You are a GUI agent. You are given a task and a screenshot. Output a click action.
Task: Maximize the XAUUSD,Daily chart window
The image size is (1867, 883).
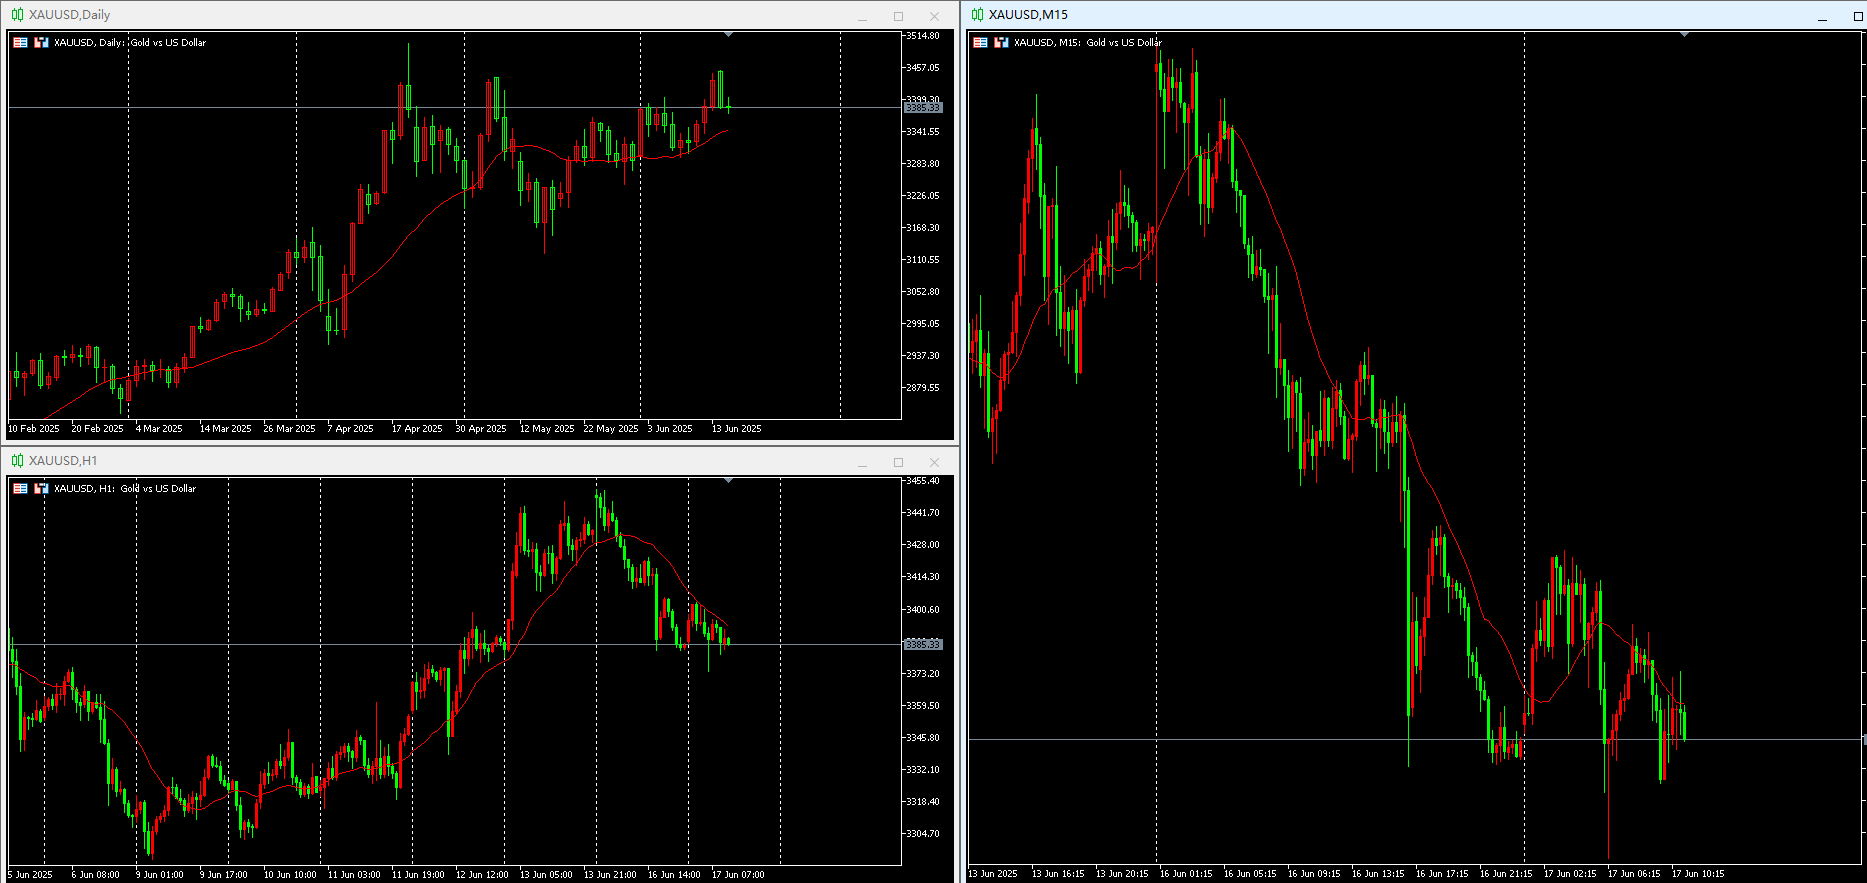point(898,16)
